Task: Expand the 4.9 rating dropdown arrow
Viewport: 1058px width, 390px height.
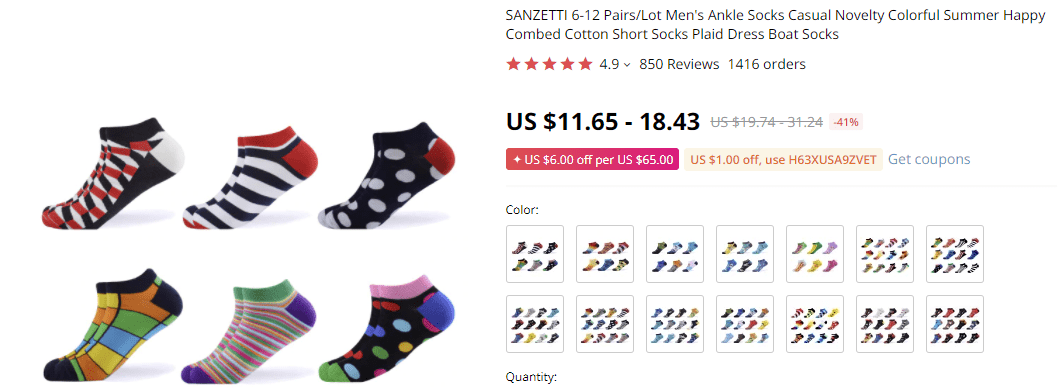Action: [627, 65]
